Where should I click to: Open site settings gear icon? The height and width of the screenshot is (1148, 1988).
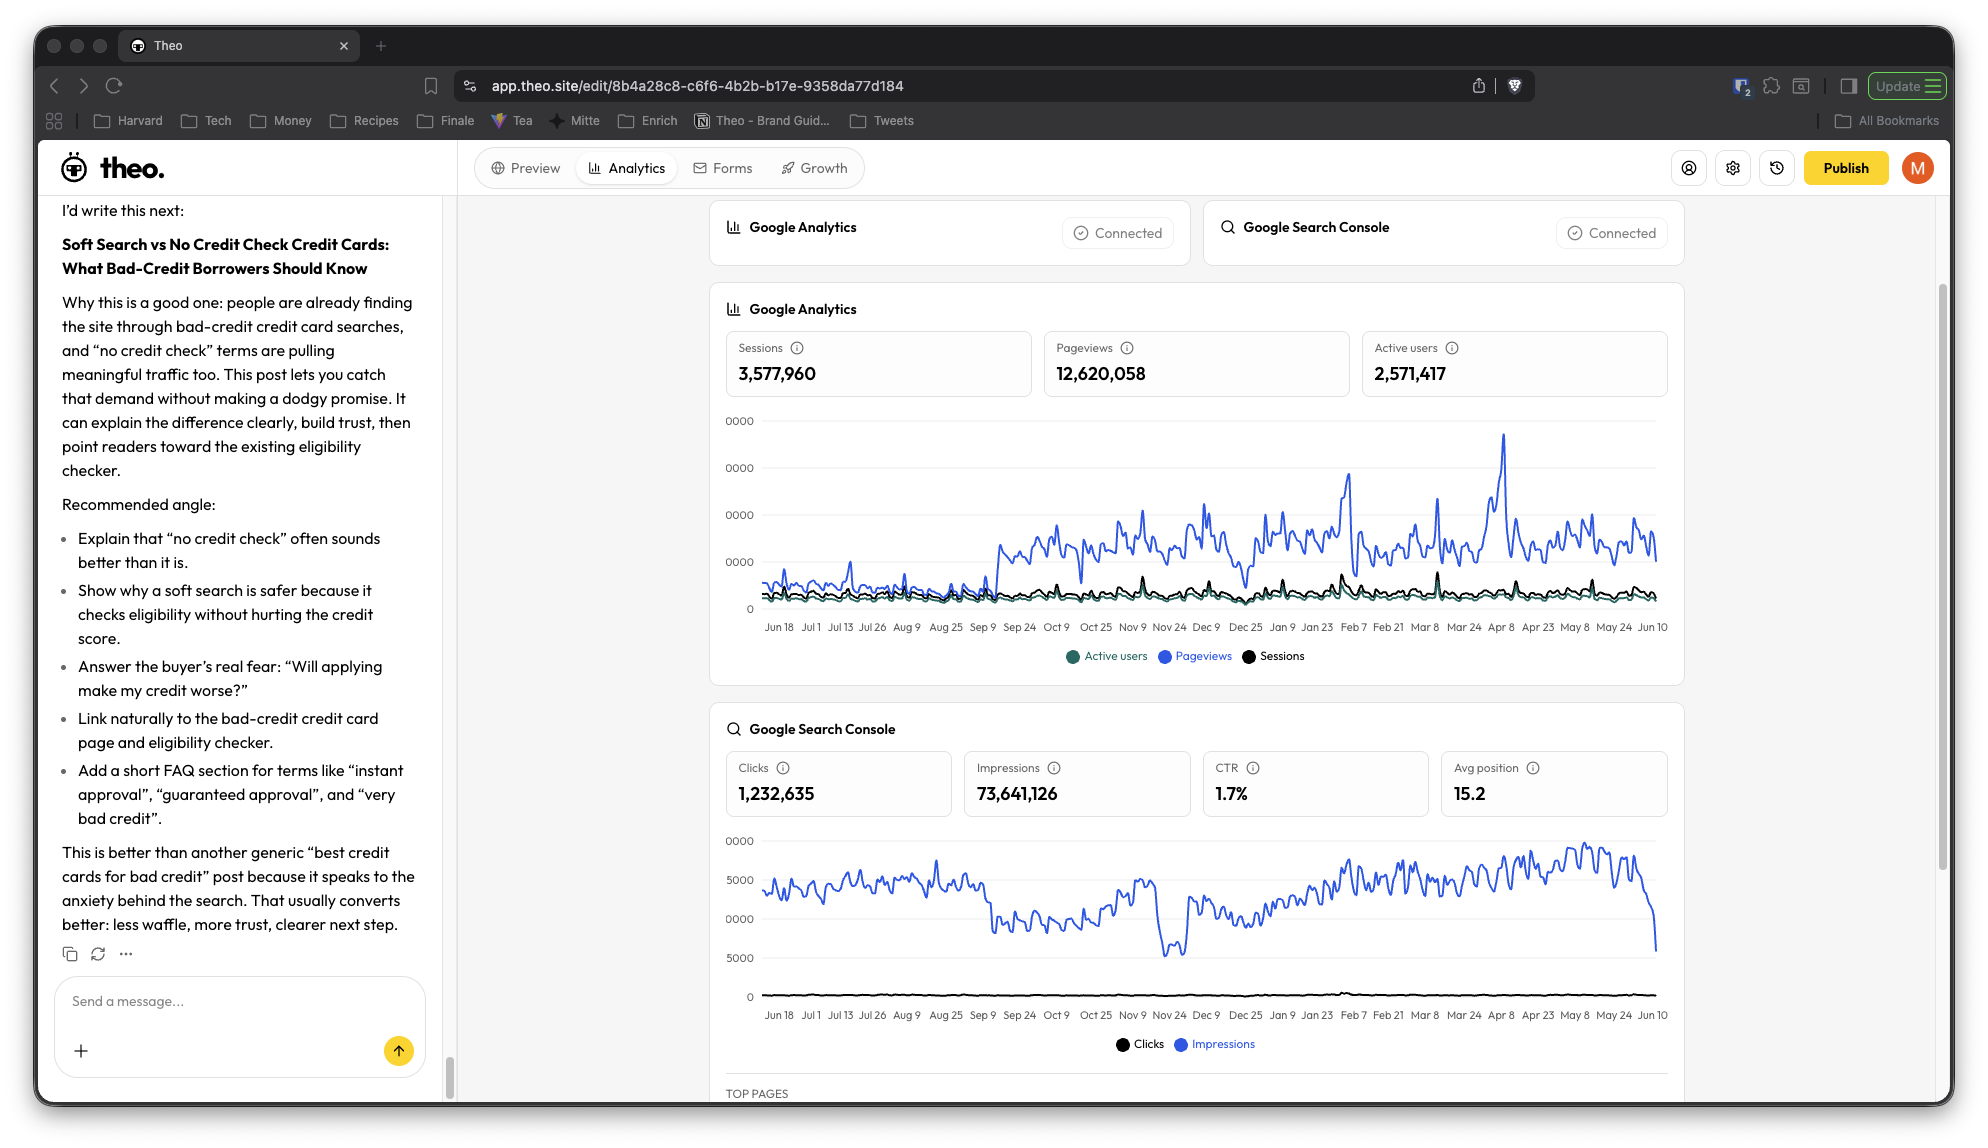point(1733,168)
